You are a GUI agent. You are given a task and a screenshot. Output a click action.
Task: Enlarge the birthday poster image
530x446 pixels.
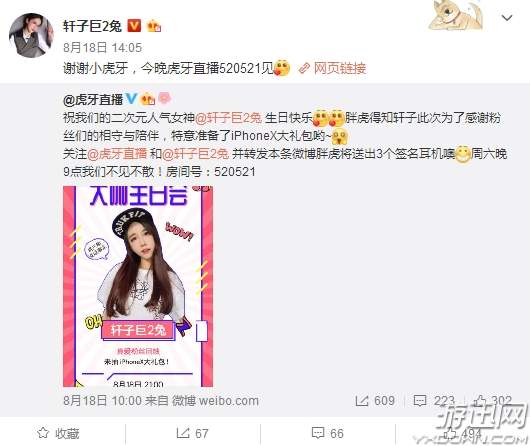tap(138, 286)
